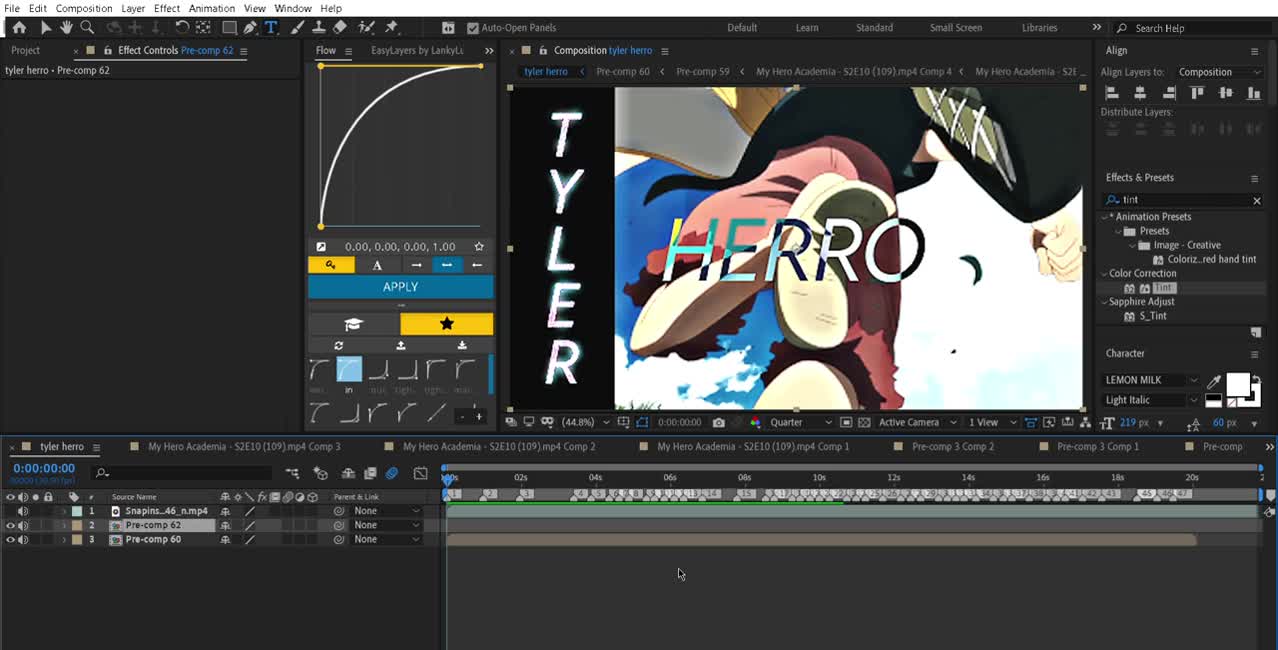1278x650 pixels.
Task: Activate the Rotation tool
Action: tap(182, 28)
